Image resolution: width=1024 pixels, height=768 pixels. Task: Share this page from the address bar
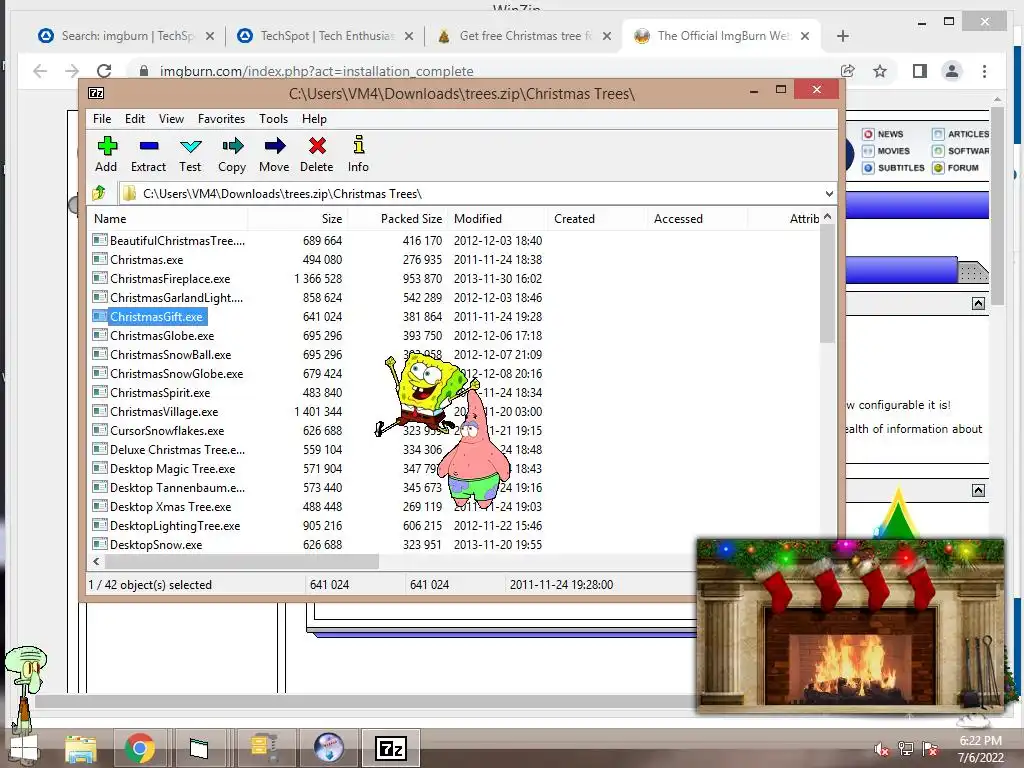[x=848, y=71]
